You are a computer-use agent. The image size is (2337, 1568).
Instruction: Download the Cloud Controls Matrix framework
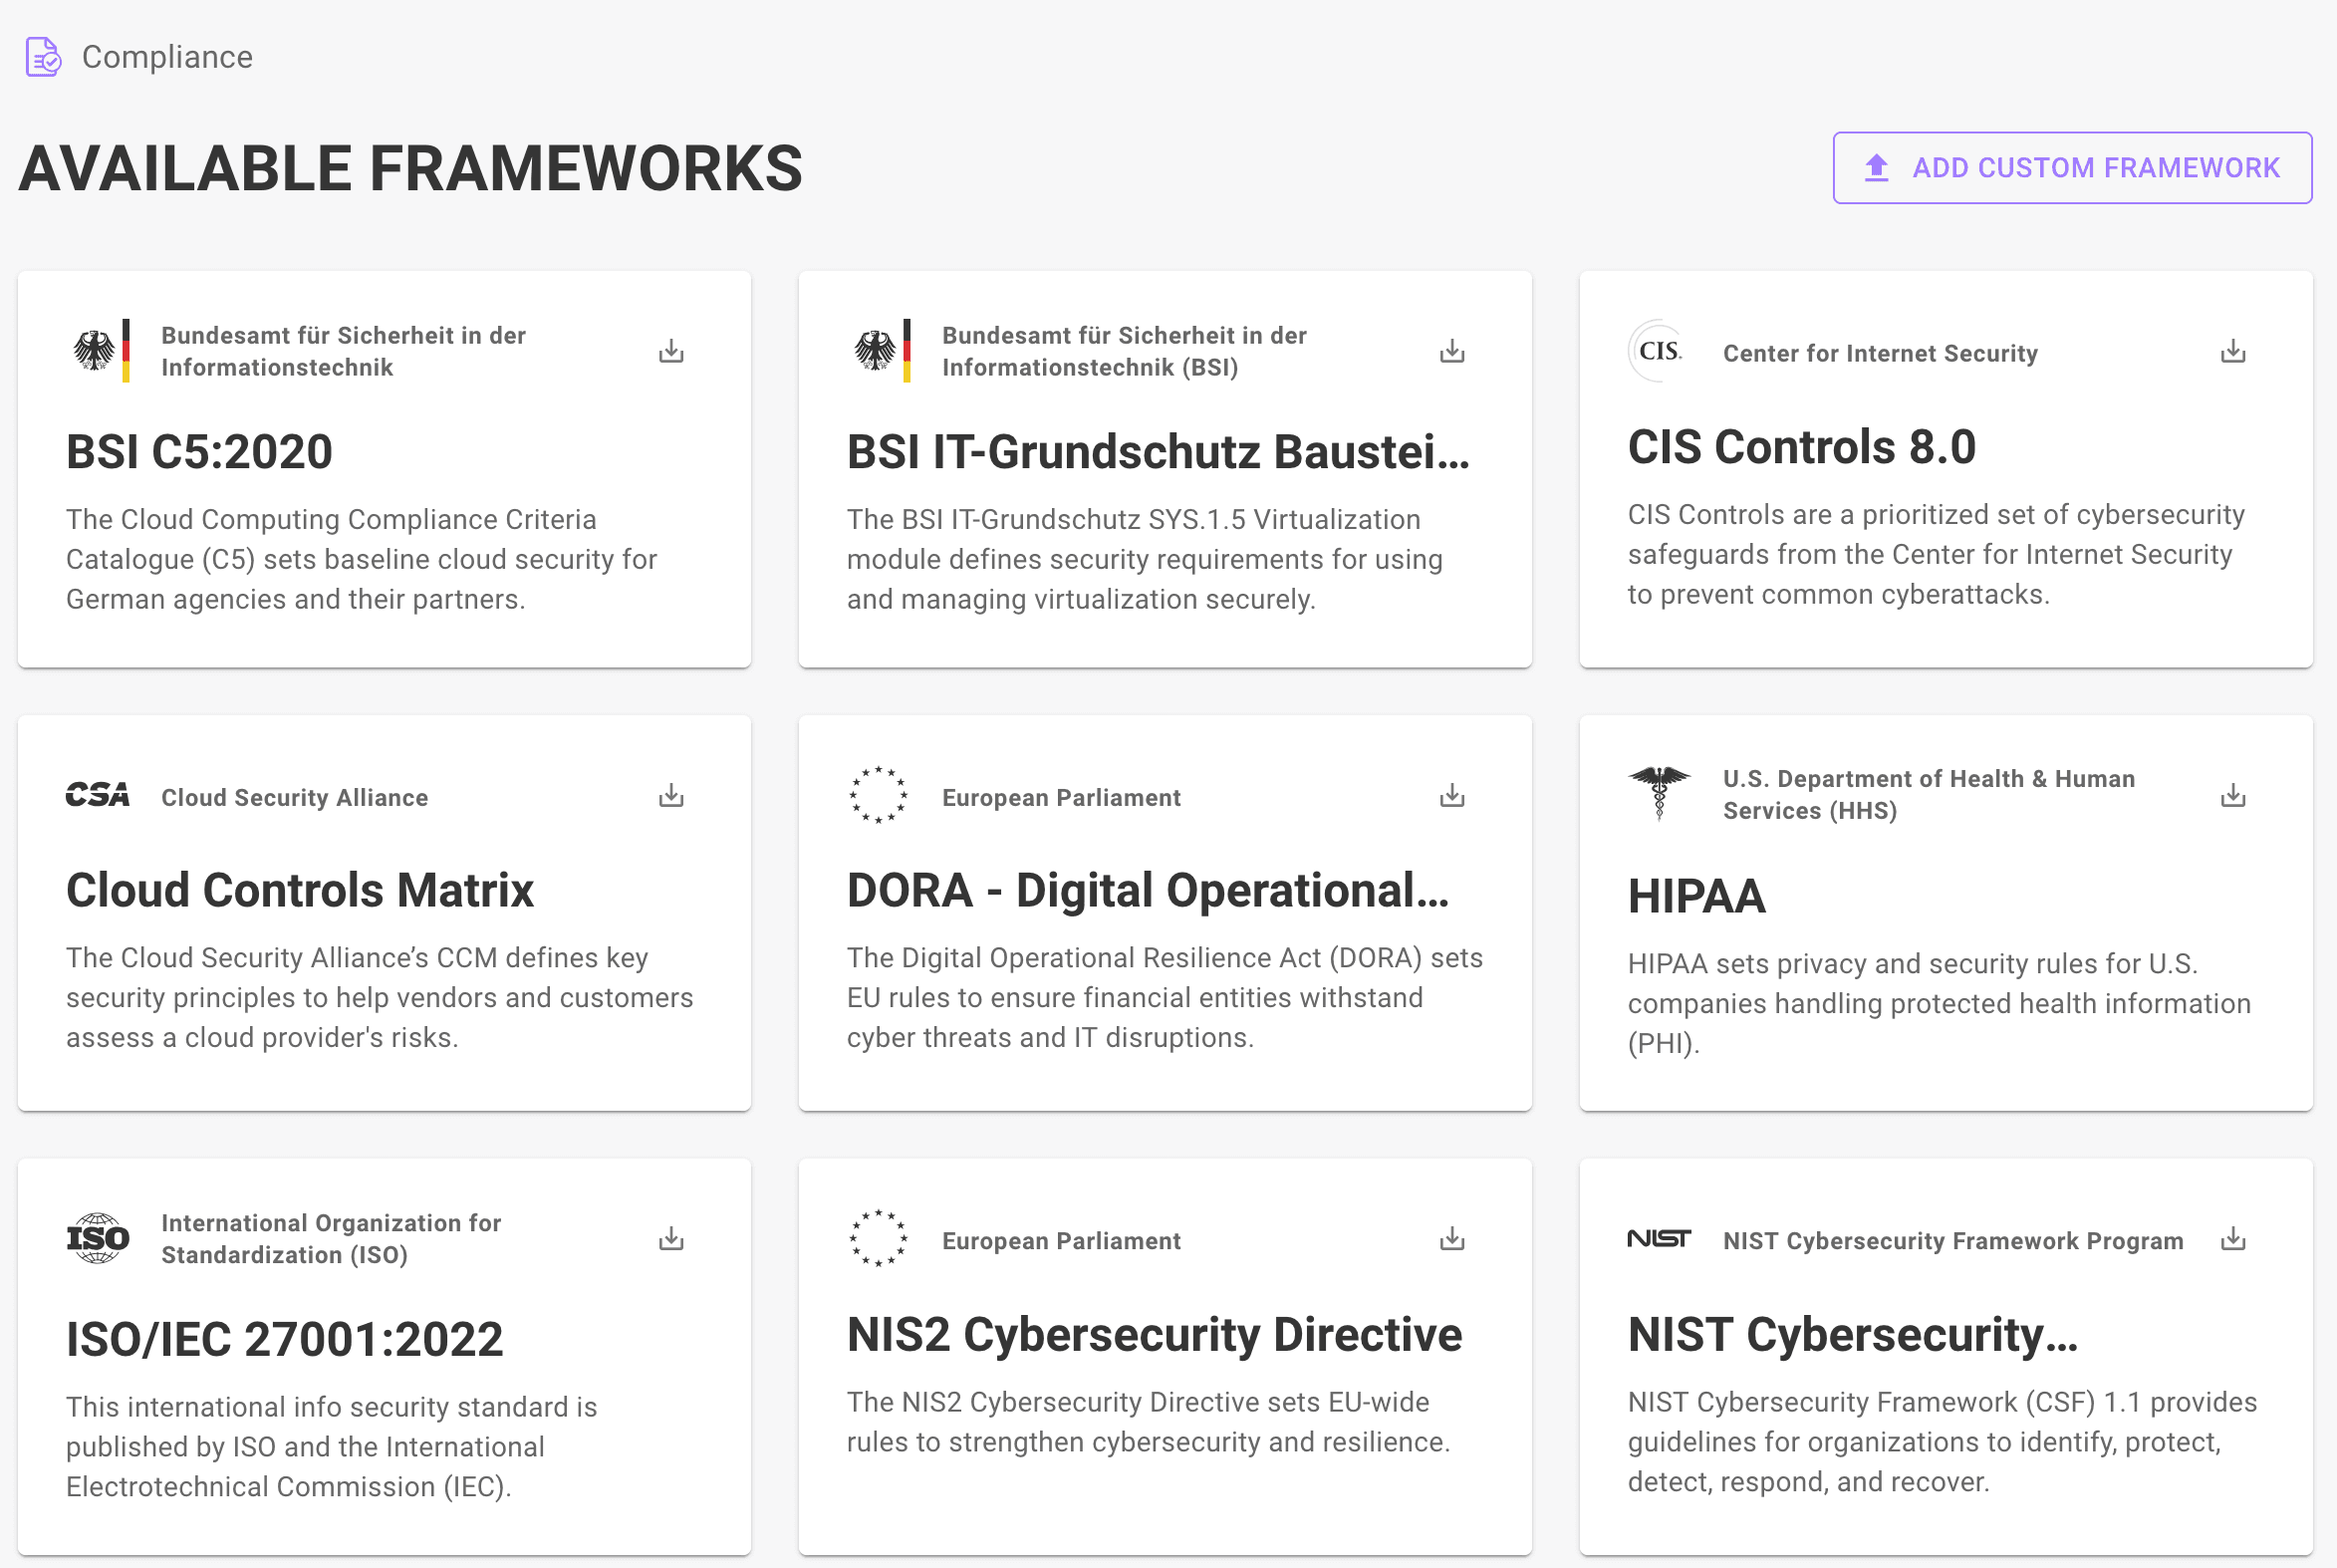coord(671,795)
